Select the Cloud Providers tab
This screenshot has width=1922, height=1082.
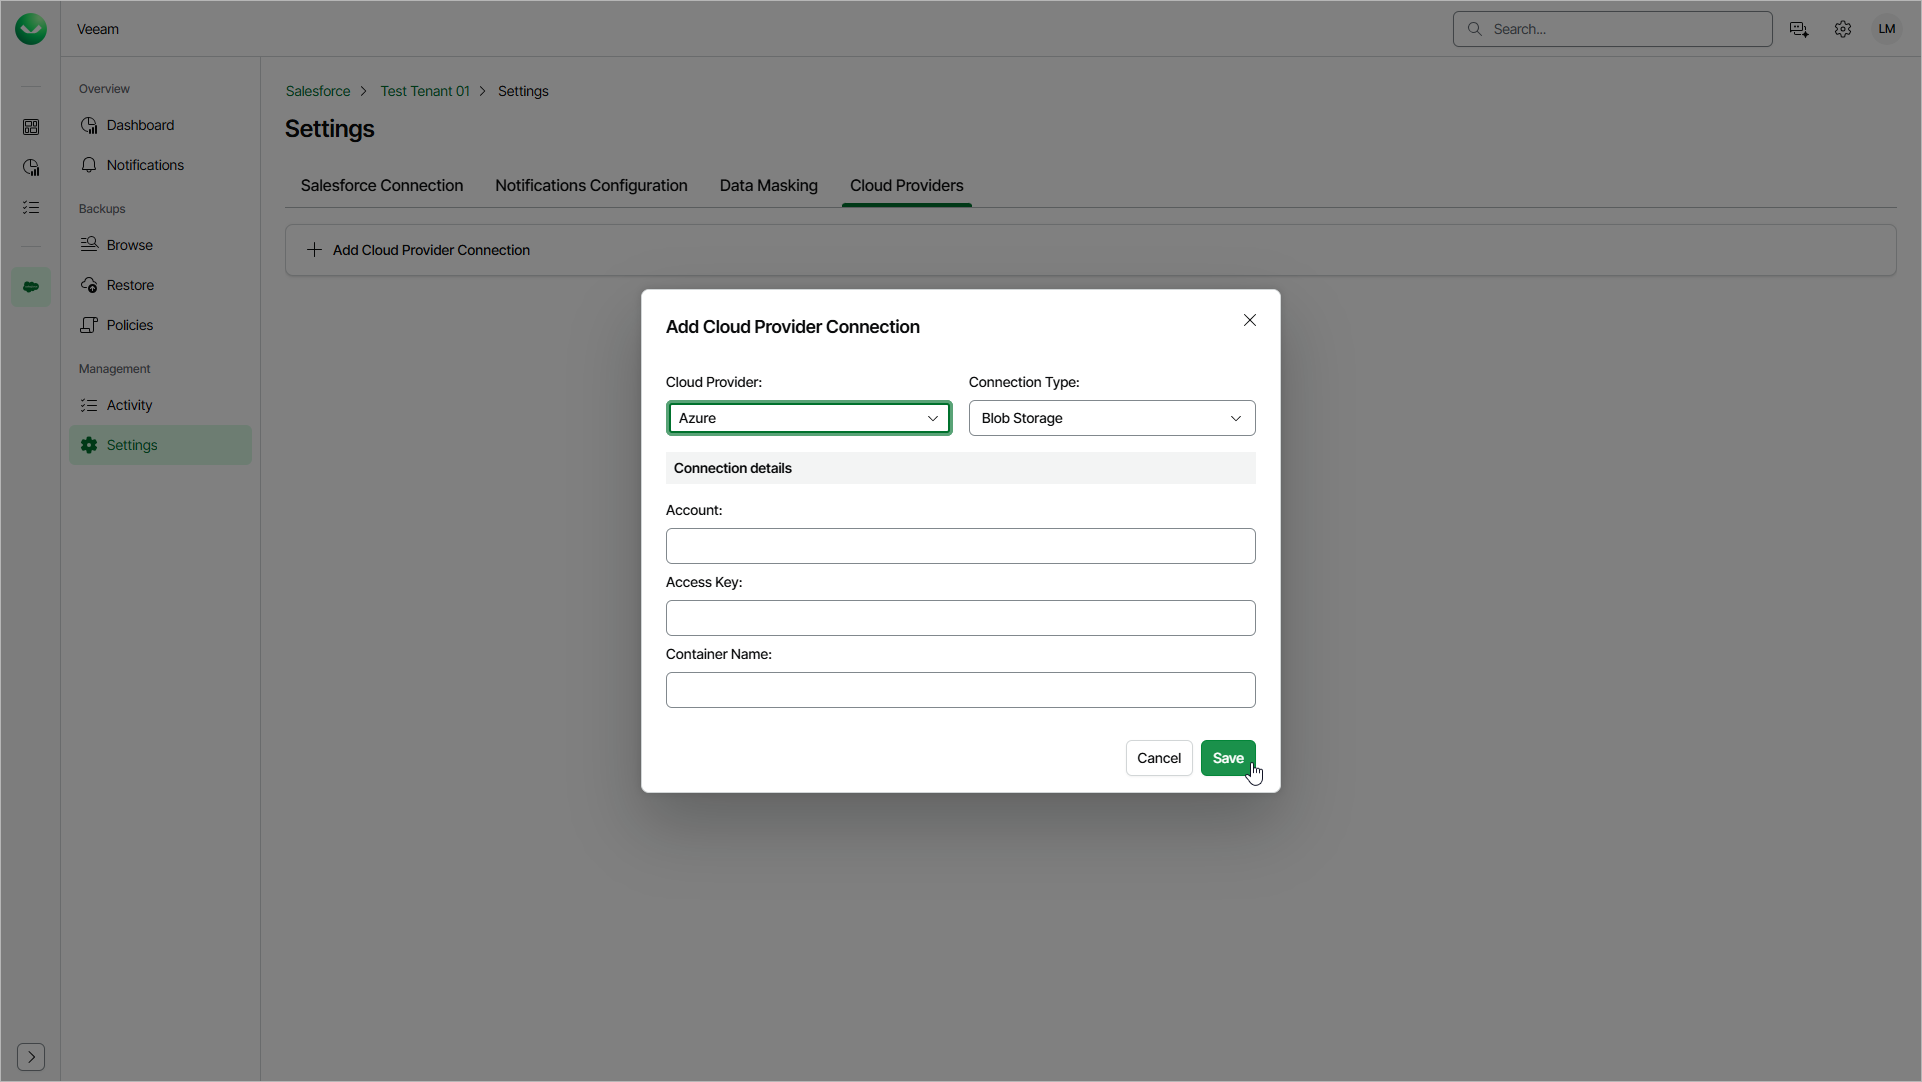[907, 186]
